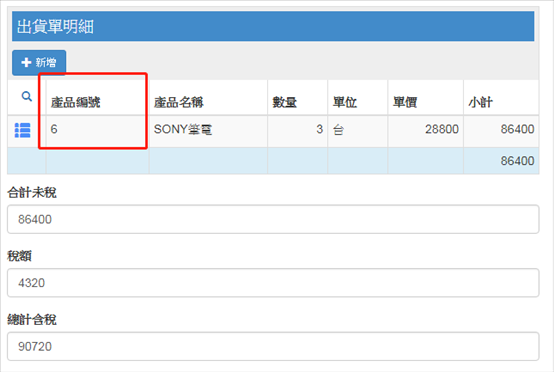Click the magnifier search icon in table header
This screenshot has width=554, height=372.
[x=27, y=96]
